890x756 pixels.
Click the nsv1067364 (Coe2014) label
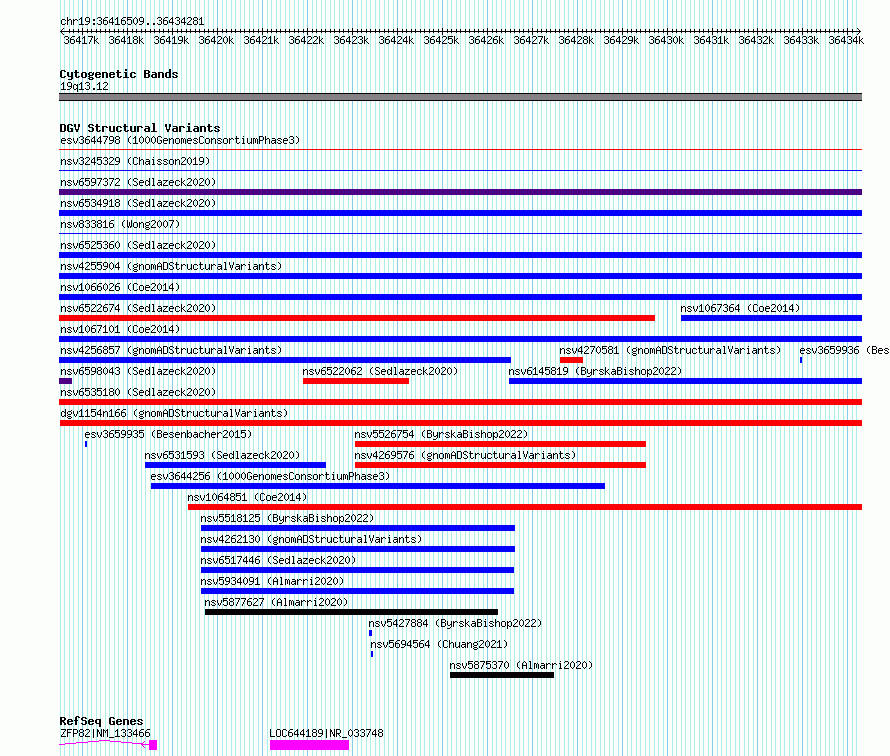[x=740, y=308]
